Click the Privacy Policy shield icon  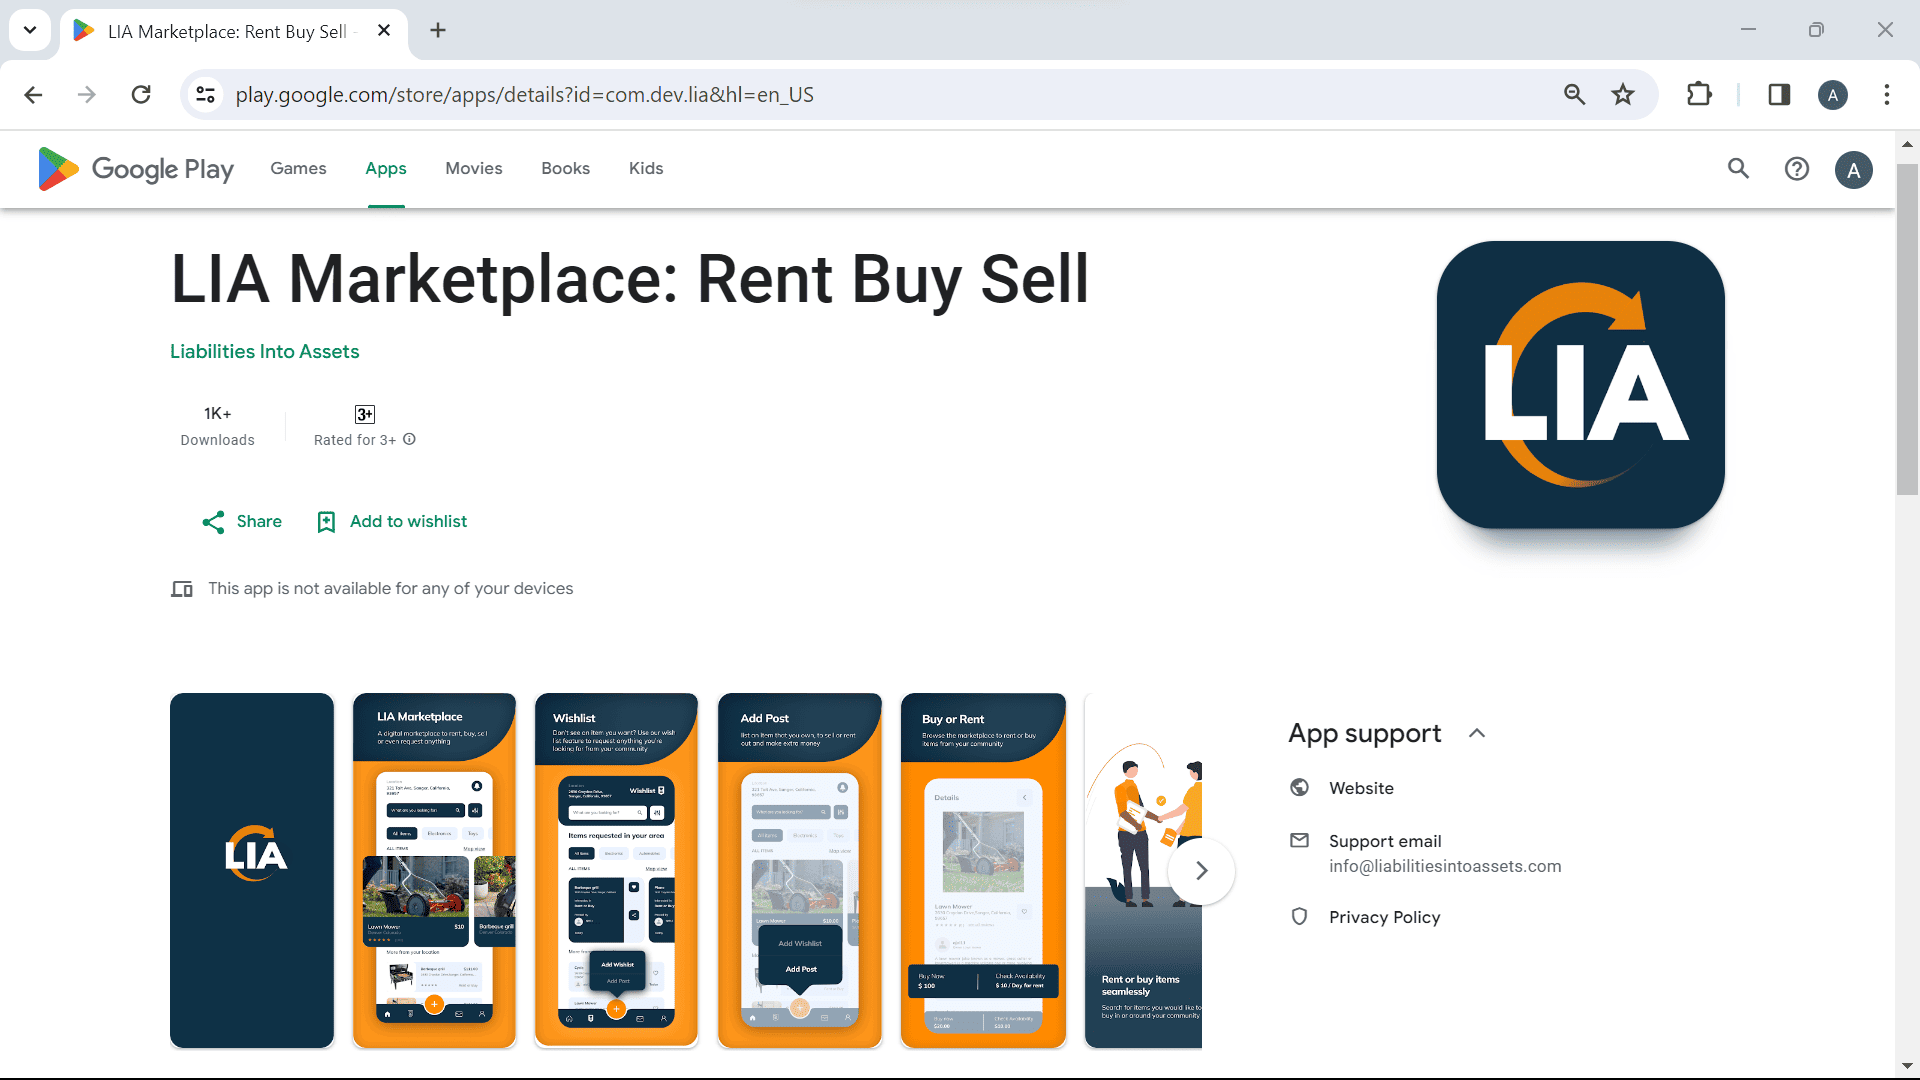point(1299,916)
